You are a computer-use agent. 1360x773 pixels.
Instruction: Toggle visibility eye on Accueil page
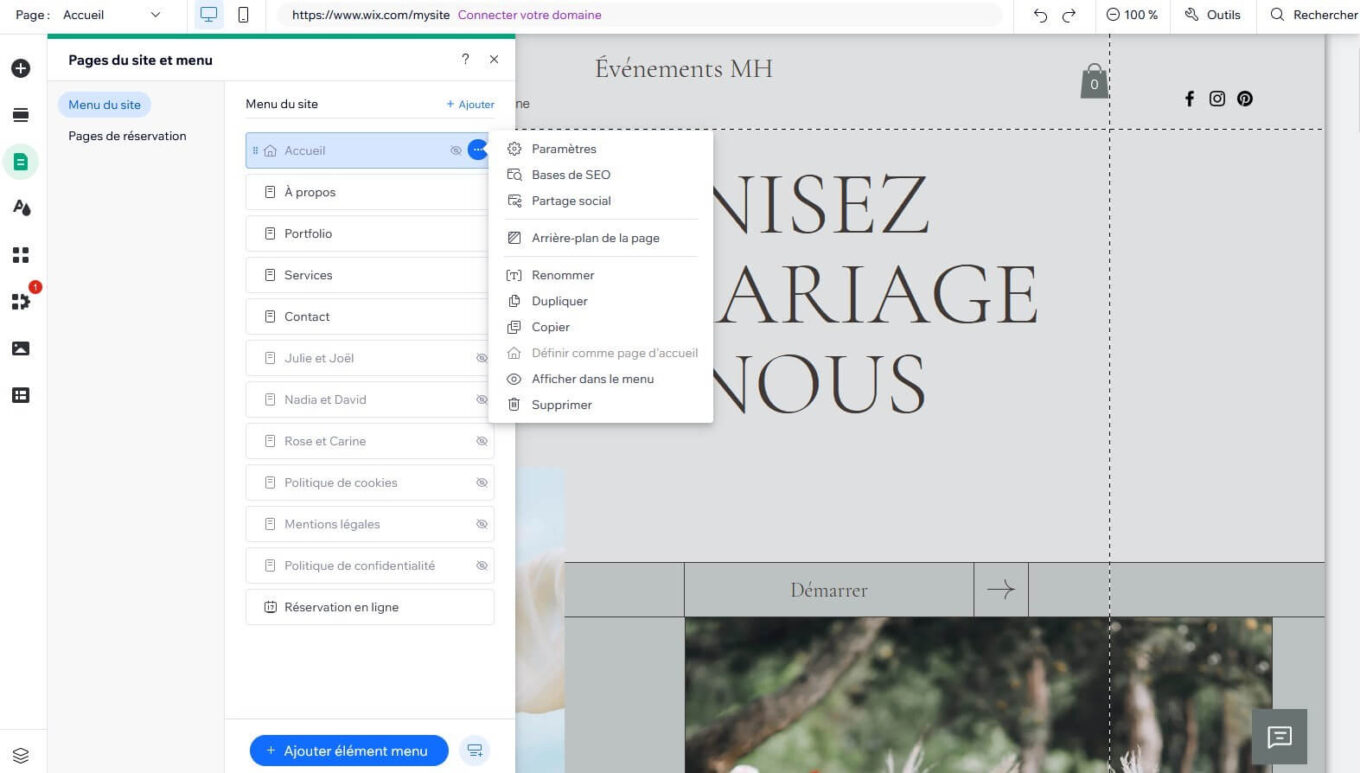click(x=456, y=151)
